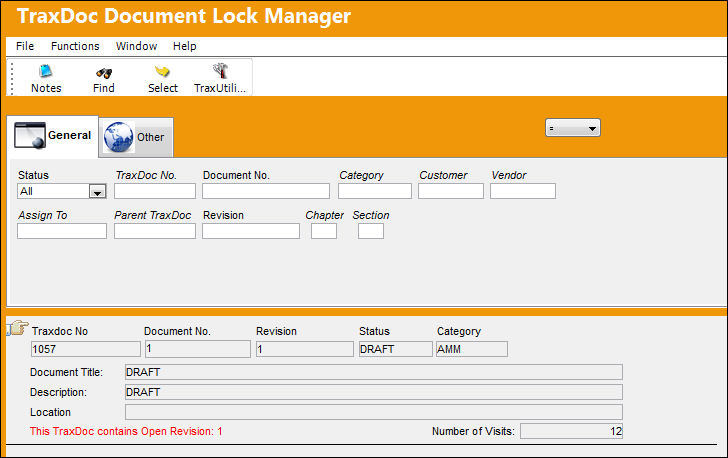Click the TraxDoc No. search field

[155, 191]
